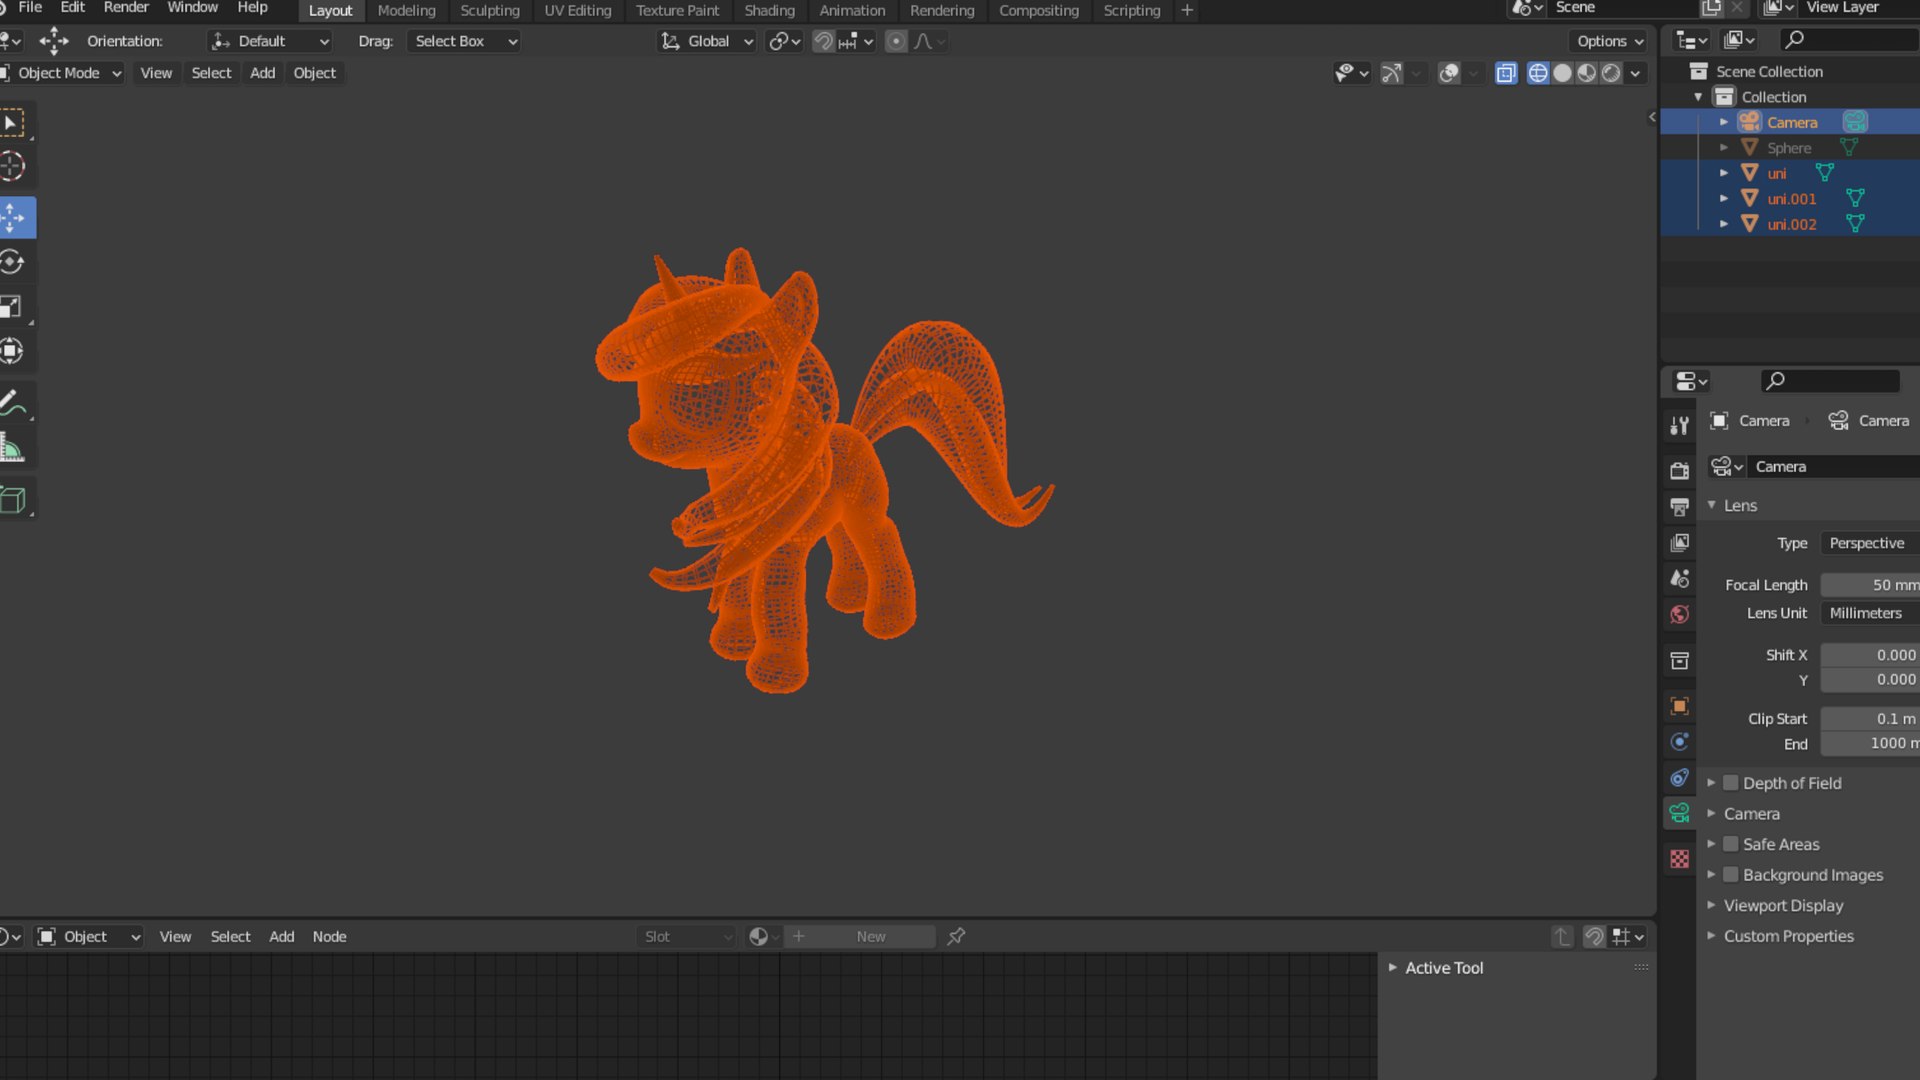Open the Object Constraint properties tab
The width and height of the screenshot is (1920, 1080).
(1680, 778)
